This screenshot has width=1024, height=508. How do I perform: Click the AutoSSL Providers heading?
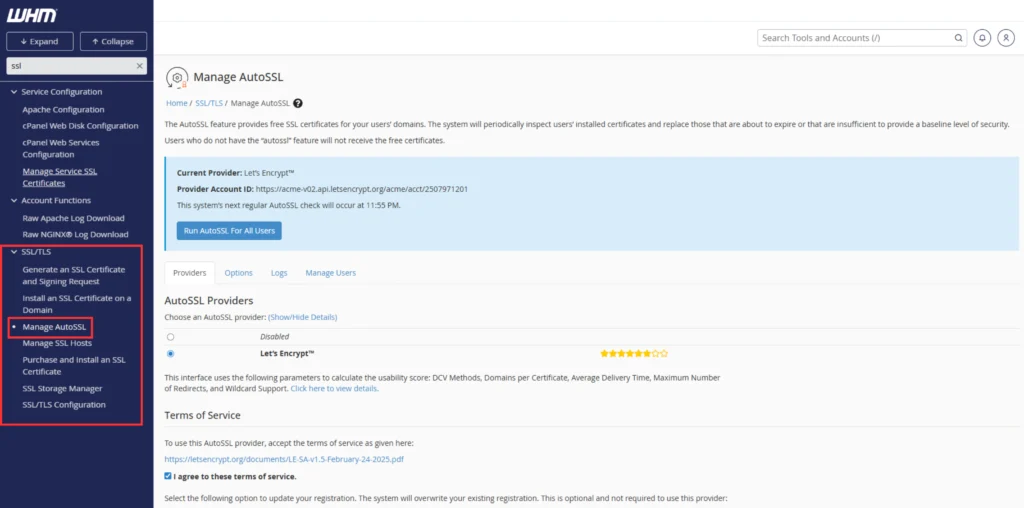pos(209,301)
